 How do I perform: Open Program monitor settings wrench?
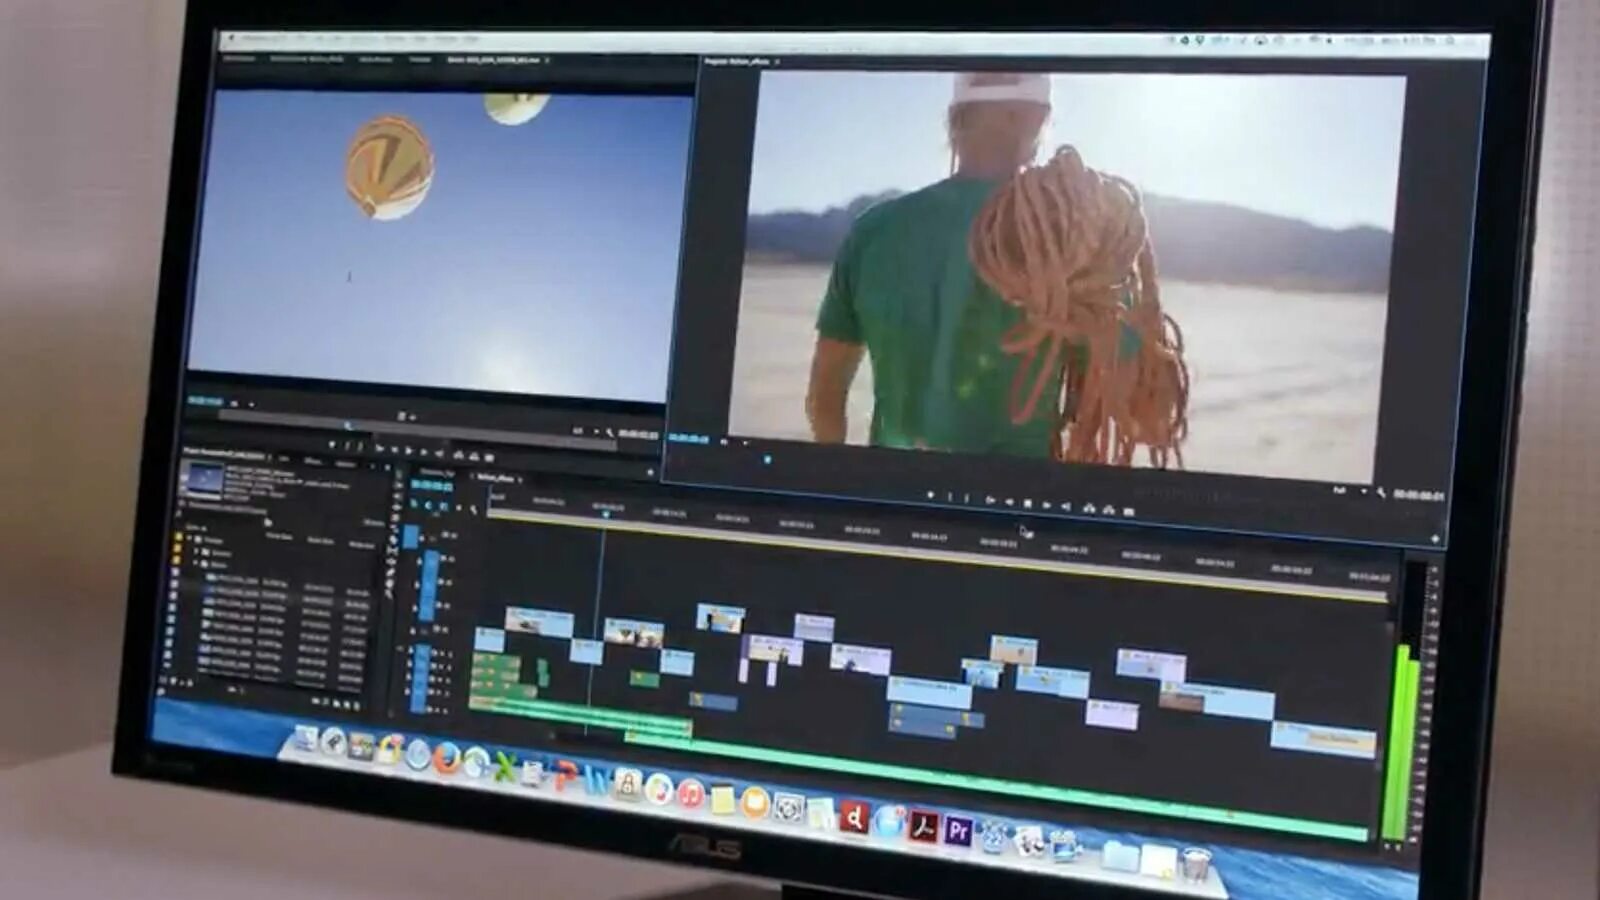pos(1381,492)
